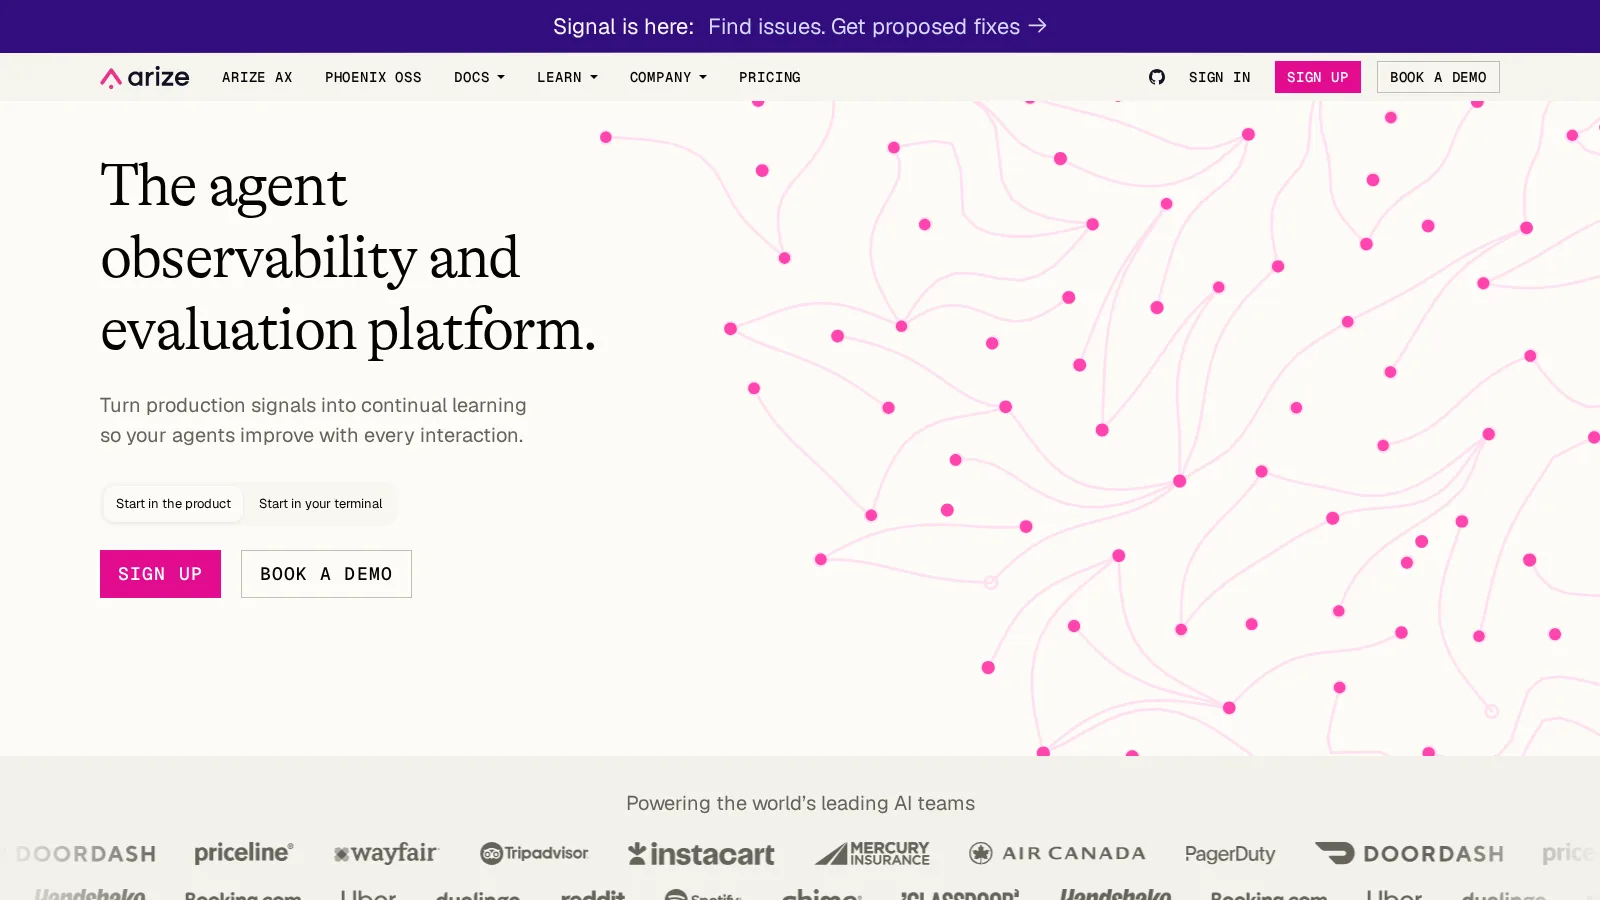Screen dimensions: 1600x900
Task: Expand the Docs dropdown menu
Action: pyautogui.click(x=479, y=77)
